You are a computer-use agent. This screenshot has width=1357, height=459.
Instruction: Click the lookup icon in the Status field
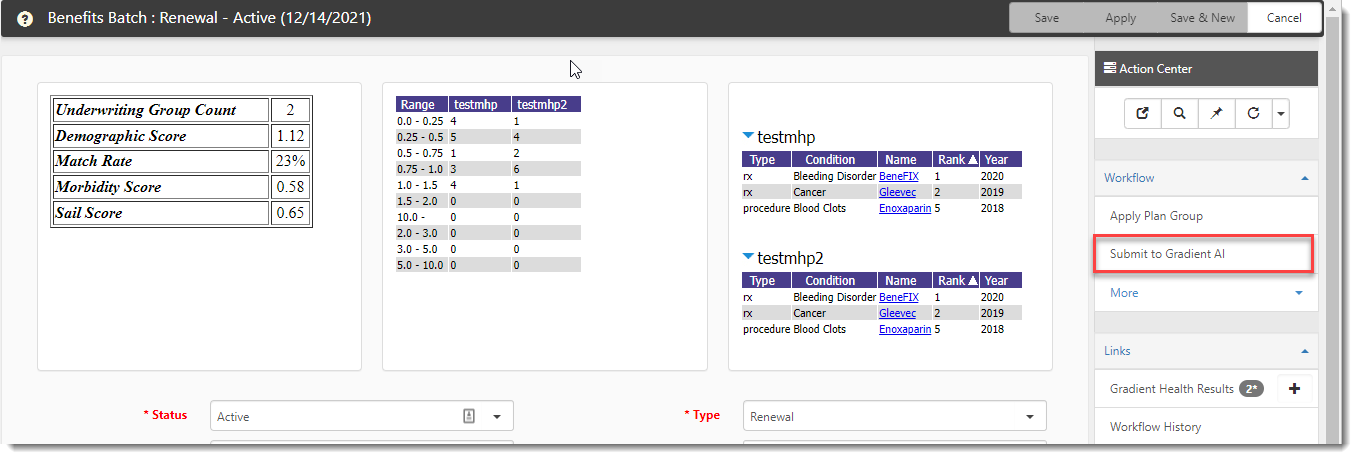coord(469,416)
